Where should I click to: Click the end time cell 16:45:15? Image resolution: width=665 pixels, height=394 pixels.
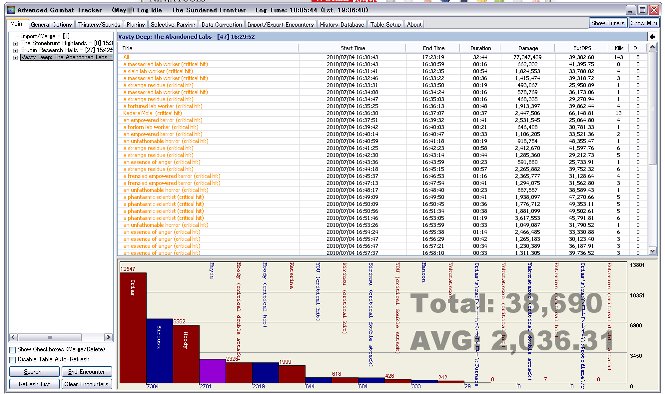point(433,169)
